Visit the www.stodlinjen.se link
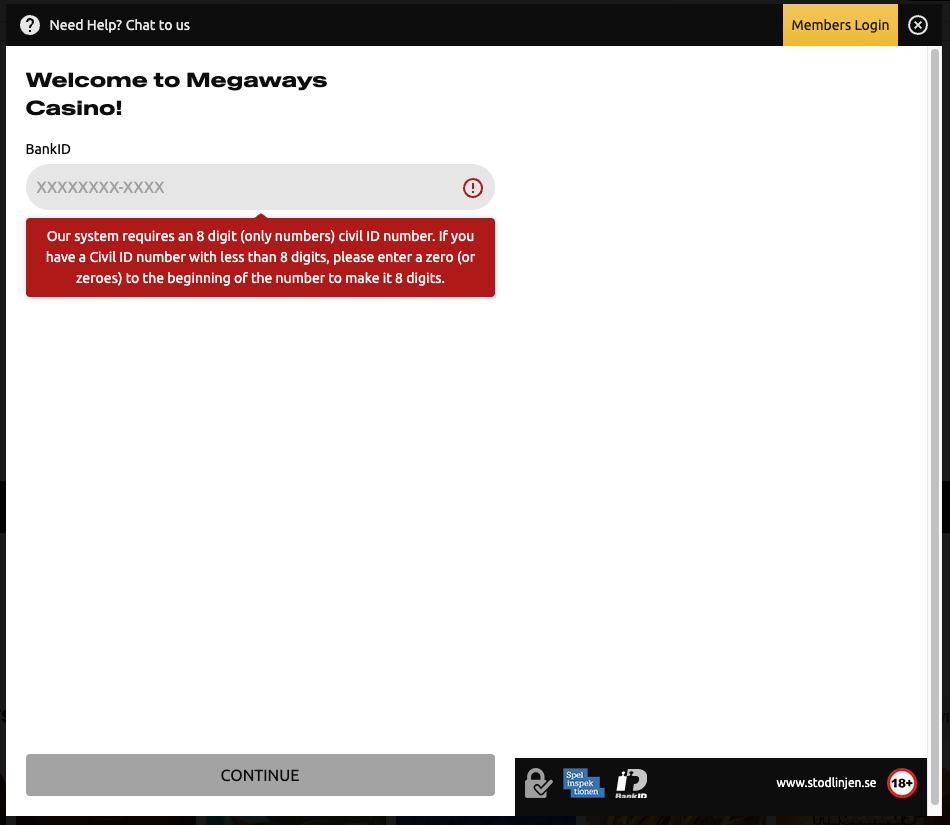Image resolution: width=950 pixels, height=825 pixels. tap(826, 783)
